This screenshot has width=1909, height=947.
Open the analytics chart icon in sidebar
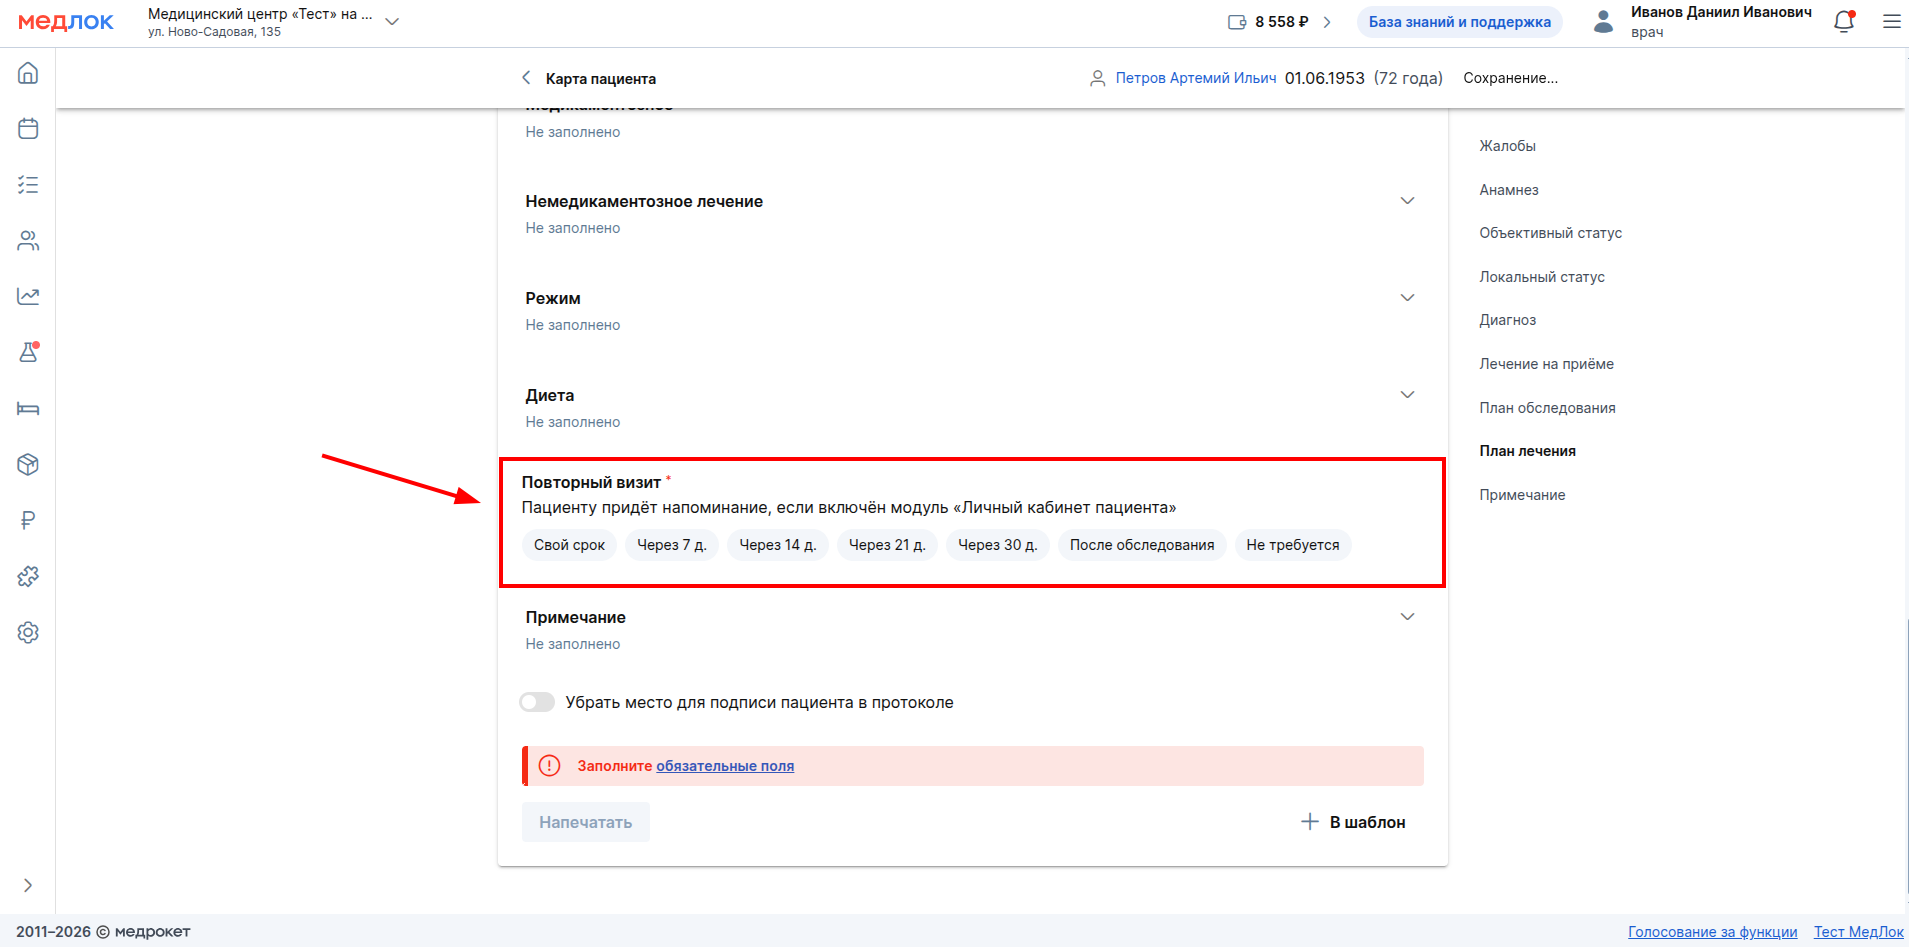[x=28, y=296]
